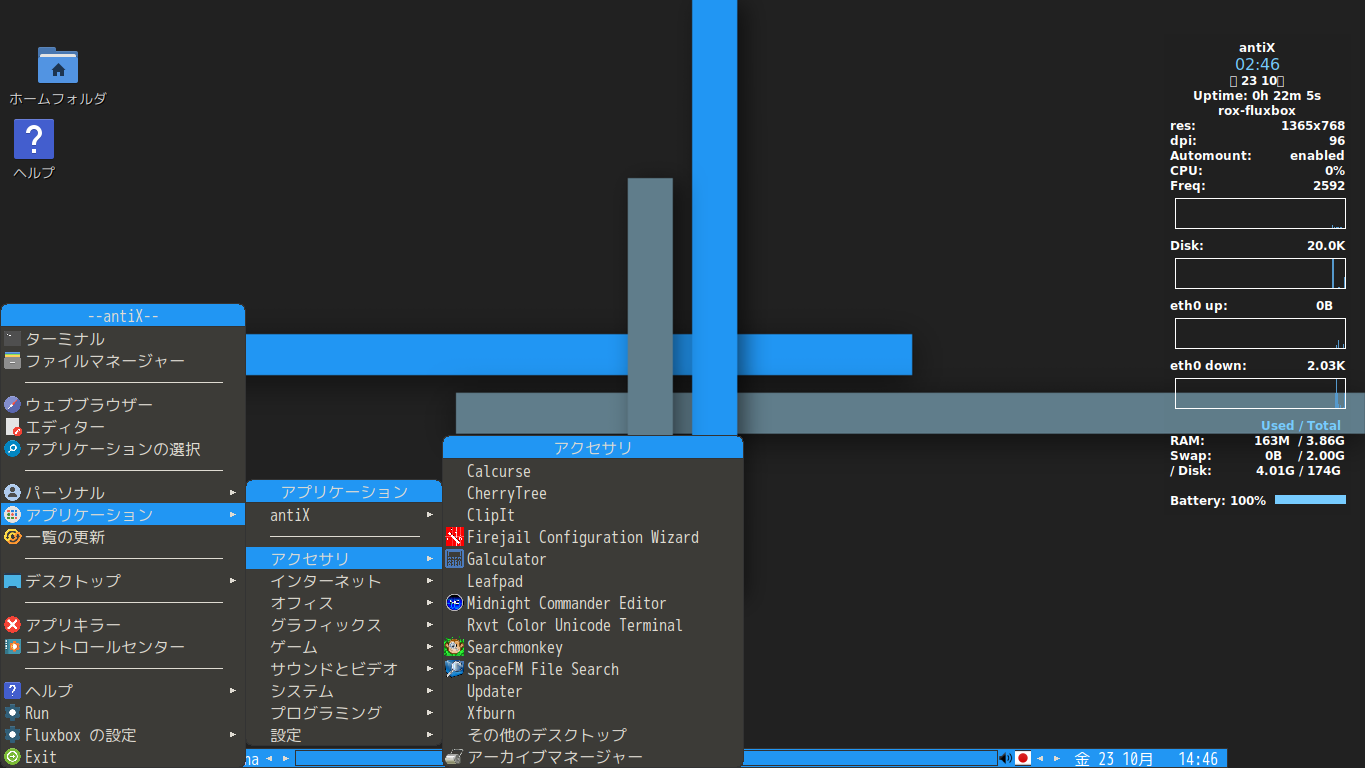The image size is (1365, 768).
Task: Open その他のデスクトップ entry
Action: click(593, 735)
